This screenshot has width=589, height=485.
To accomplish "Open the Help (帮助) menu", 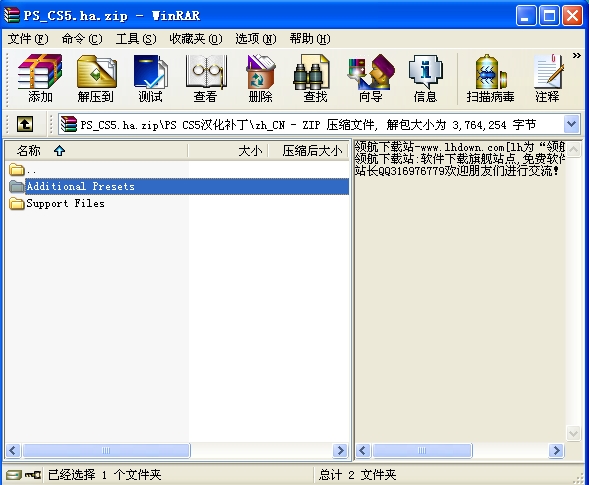I will (x=310, y=39).
